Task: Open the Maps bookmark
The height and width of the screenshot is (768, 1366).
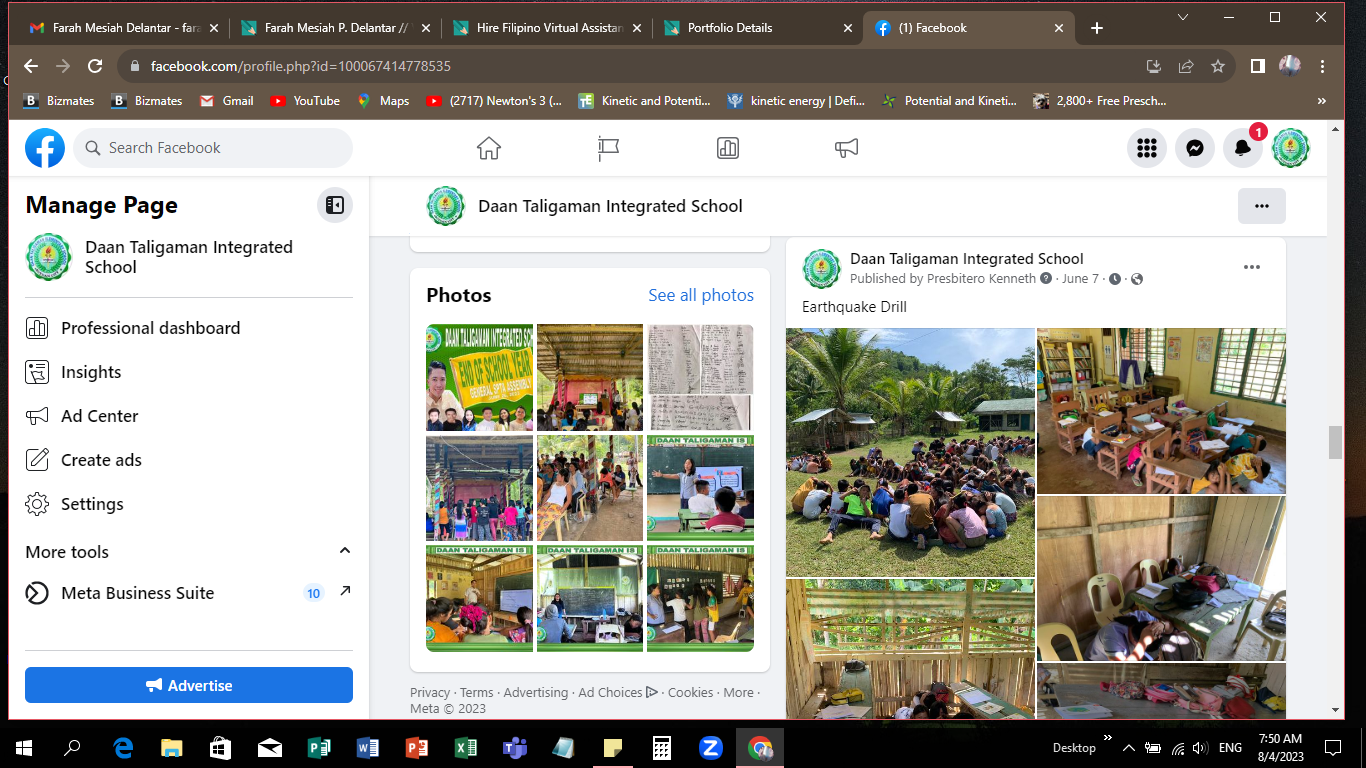Action: point(383,101)
